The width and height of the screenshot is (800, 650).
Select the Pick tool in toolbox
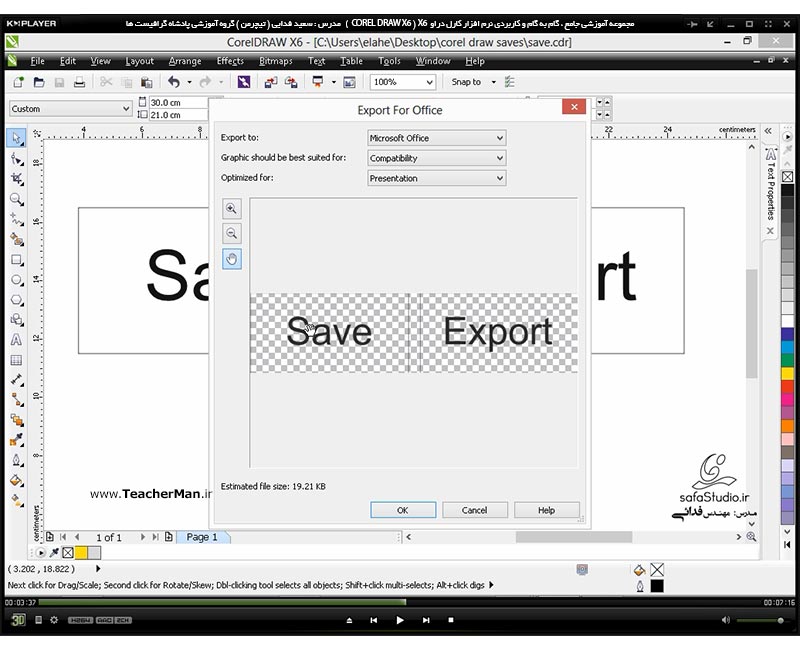click(x=16, y=138)
